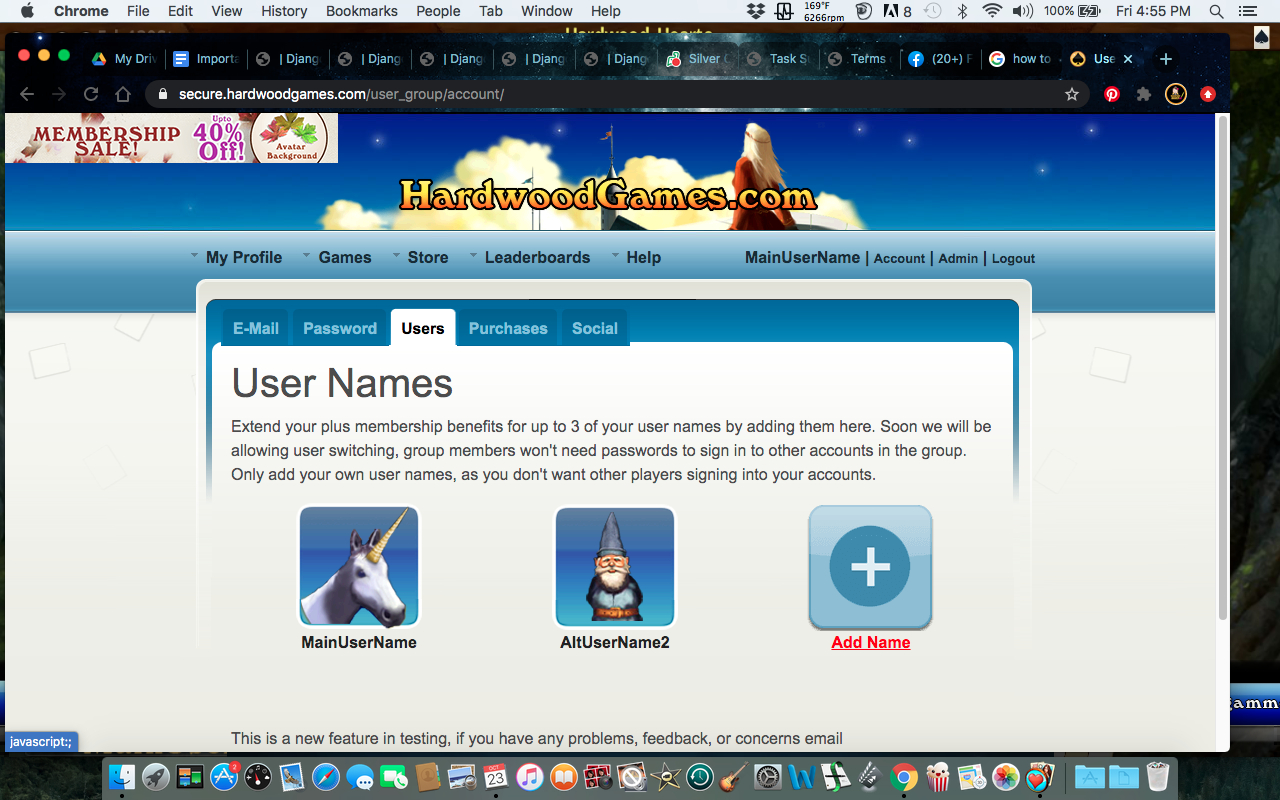This screenshot has height=800, width=1280.
Task: Open Spotlight search magnifier icon
Action: click(x=1217, y=11)
